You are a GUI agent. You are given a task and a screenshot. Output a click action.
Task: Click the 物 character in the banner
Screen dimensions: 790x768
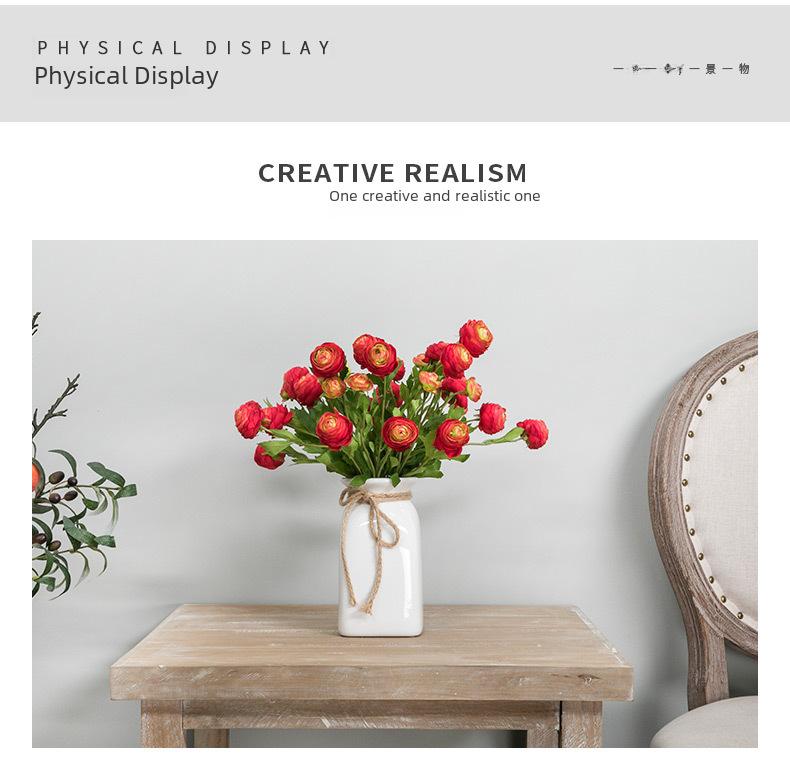coord(744,69)
